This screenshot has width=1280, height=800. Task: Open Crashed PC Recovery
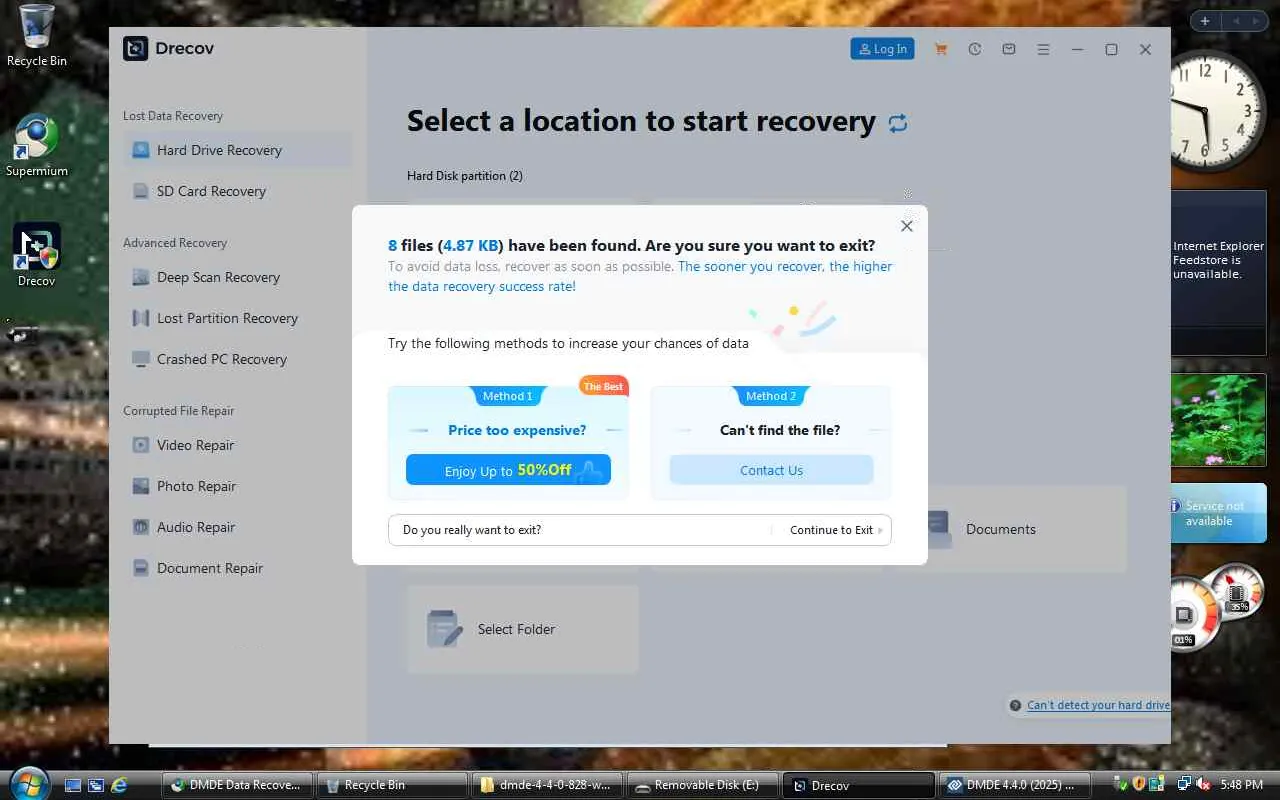[x=238, y=359]
